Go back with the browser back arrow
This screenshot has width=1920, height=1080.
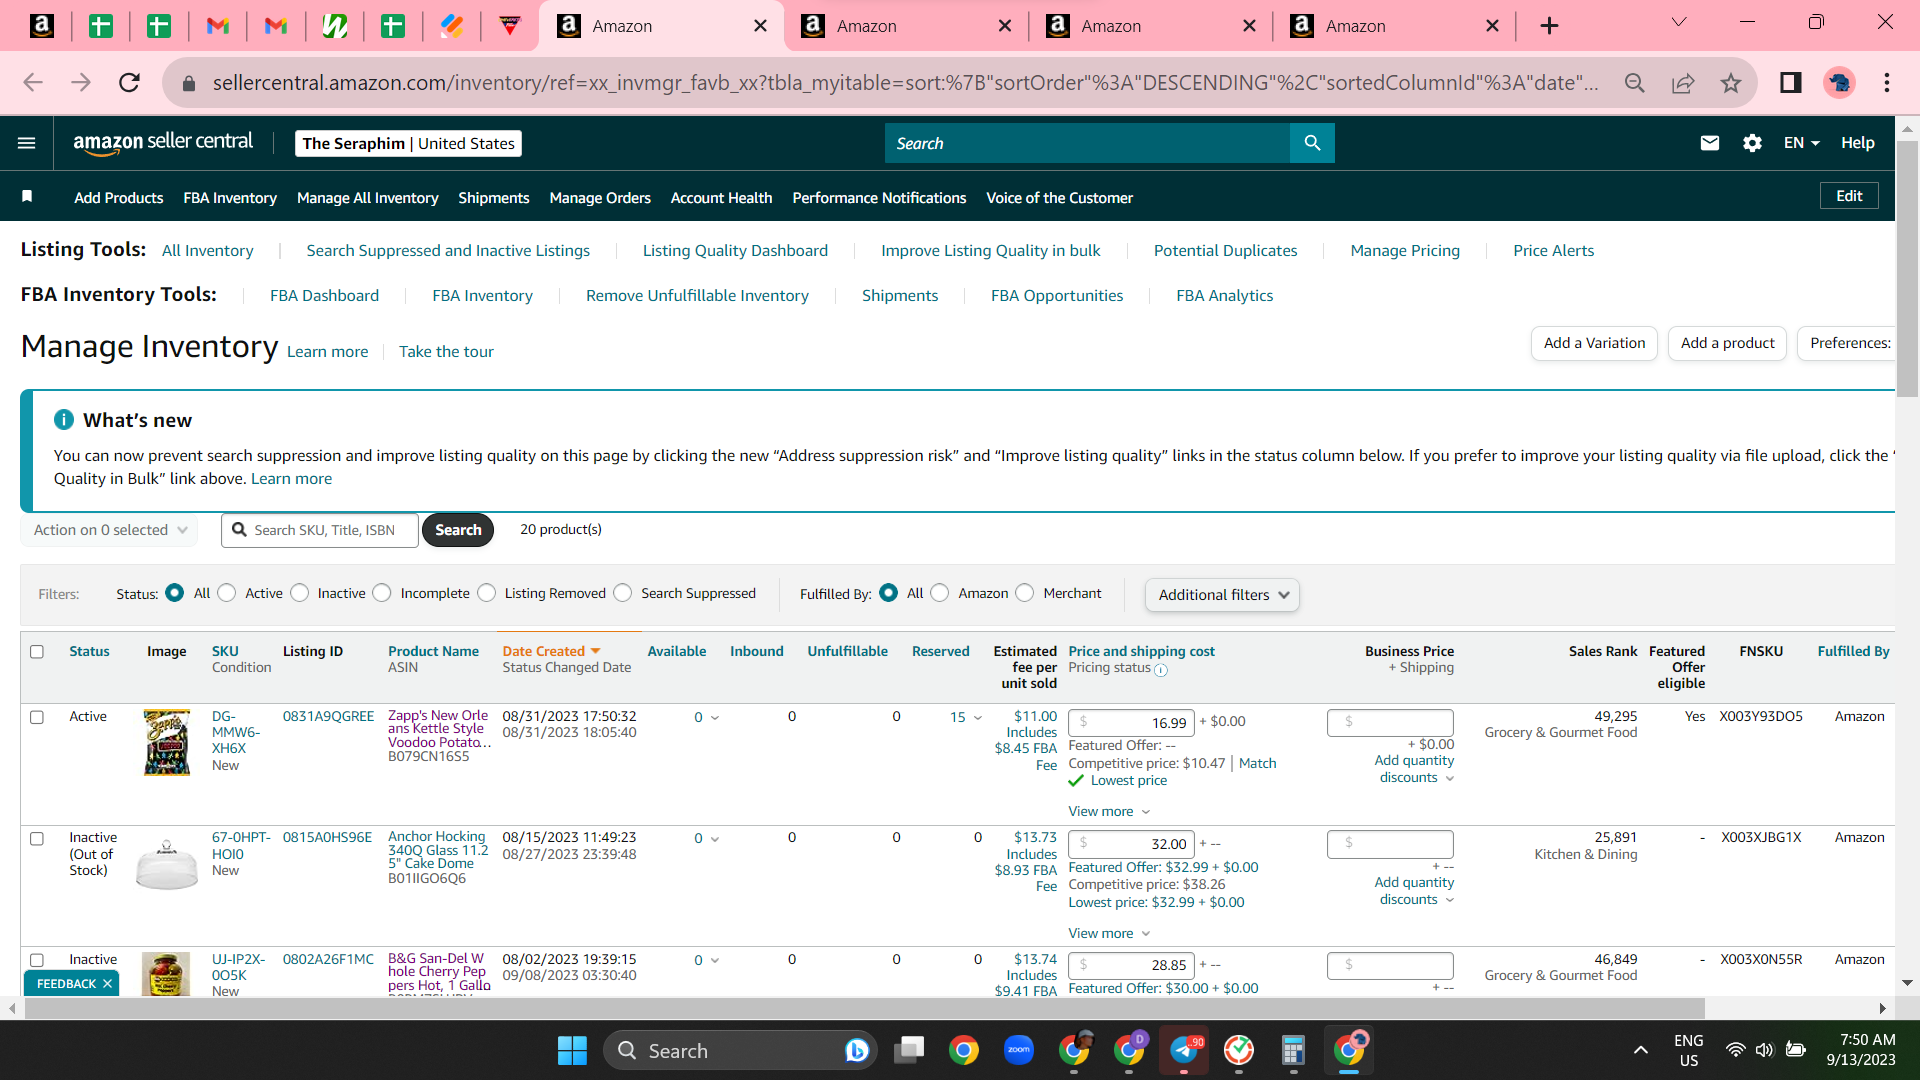[33, 83]
